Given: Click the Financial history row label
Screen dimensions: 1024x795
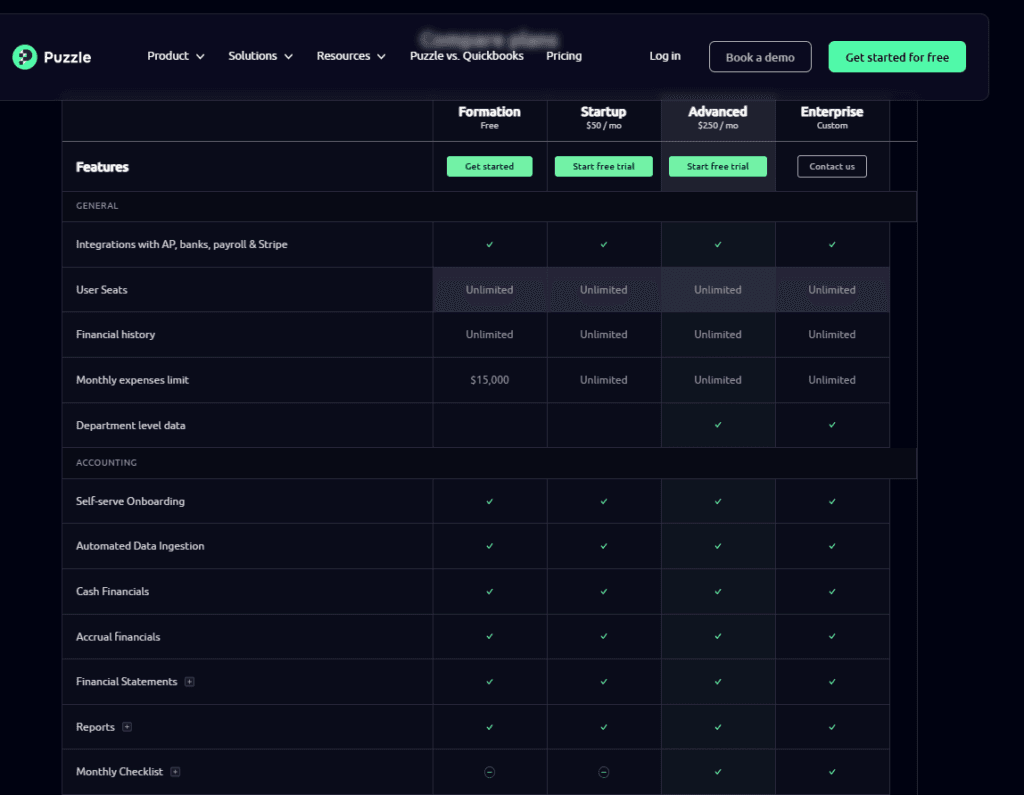Looking at the screenshot, I should pos(116,334).
